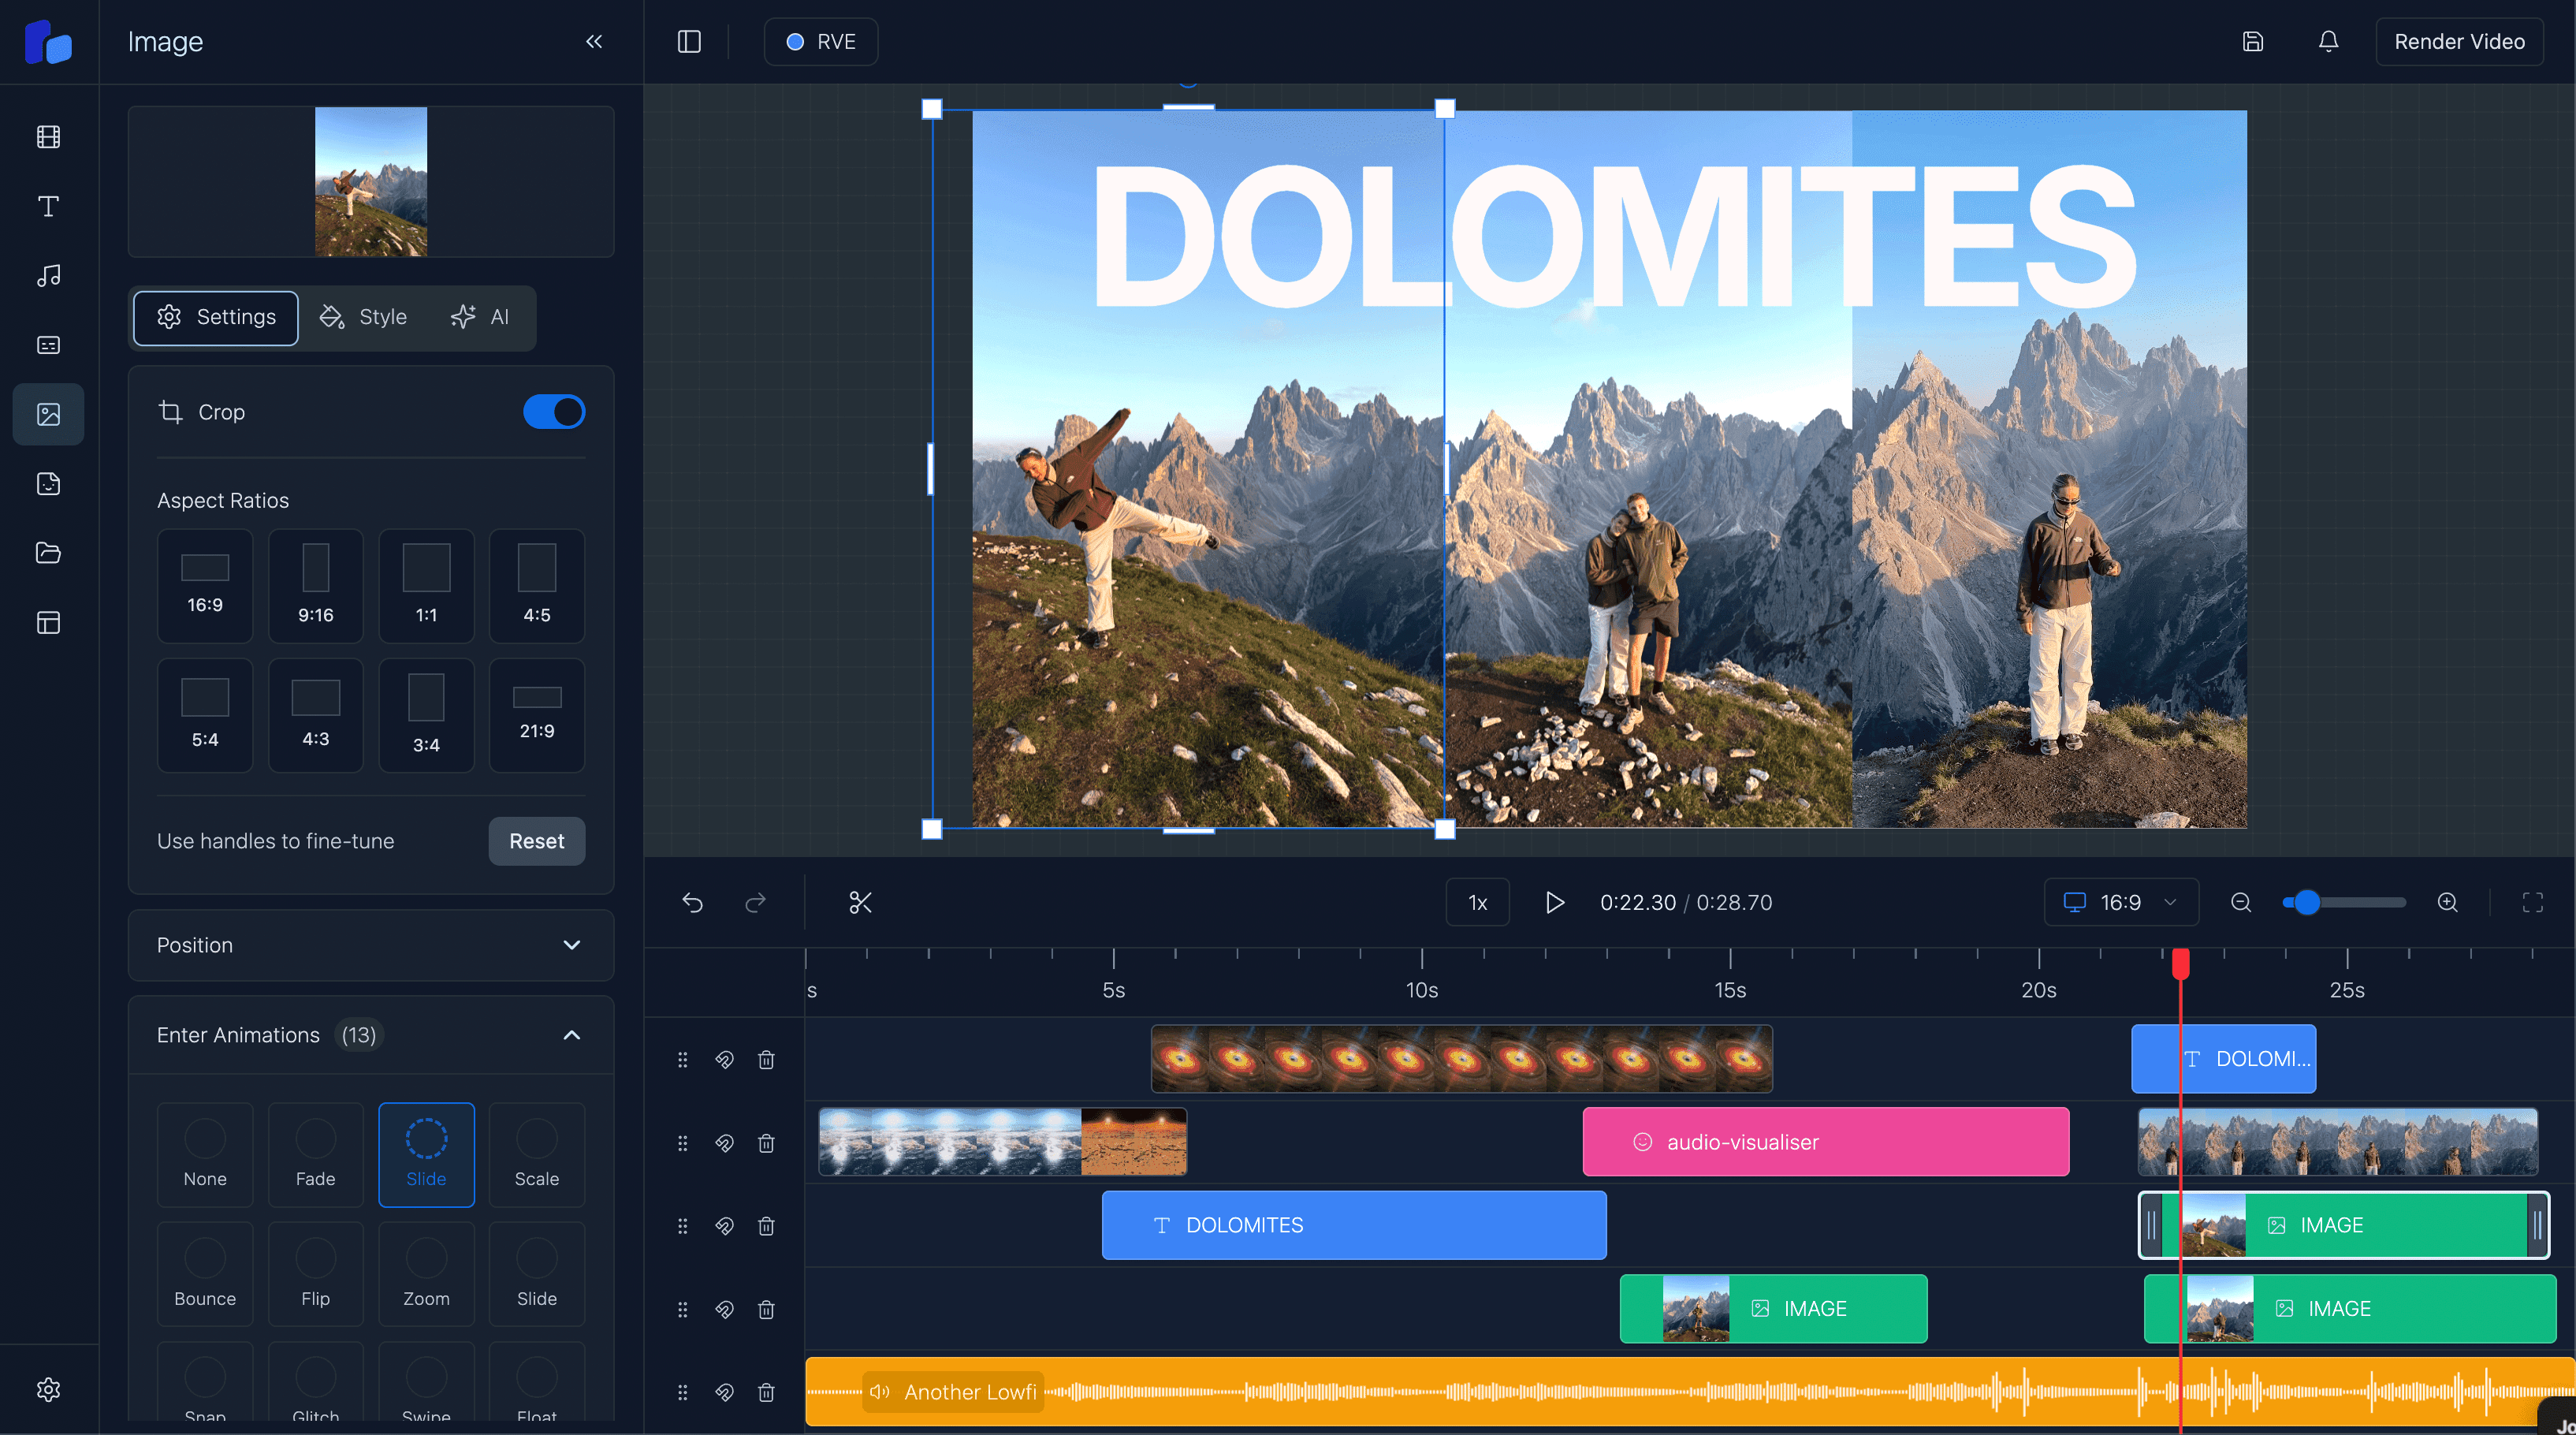Screen dimensions: 2576x1435
Task: Open the Text tool in sidebar
Action: click(48, 206)
